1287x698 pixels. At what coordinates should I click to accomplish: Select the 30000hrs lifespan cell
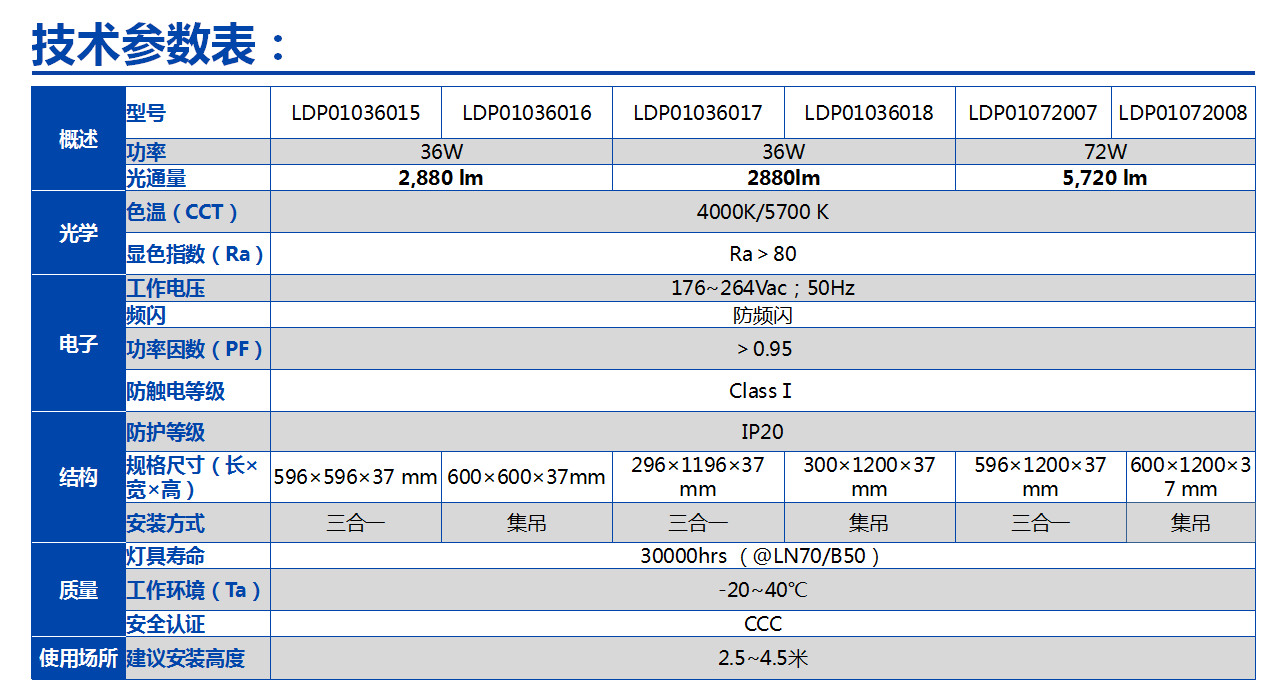760,556
